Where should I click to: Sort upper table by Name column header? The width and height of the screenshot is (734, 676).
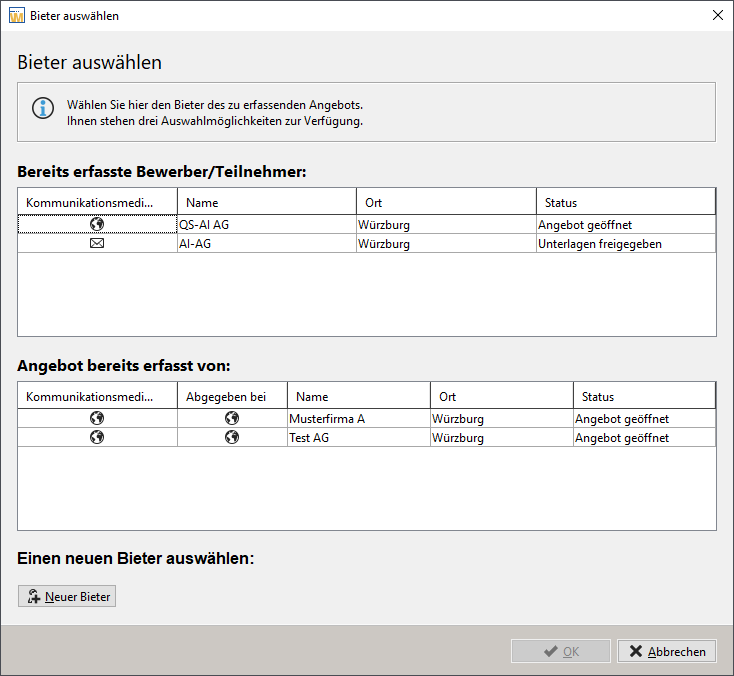tap(267, 202)
